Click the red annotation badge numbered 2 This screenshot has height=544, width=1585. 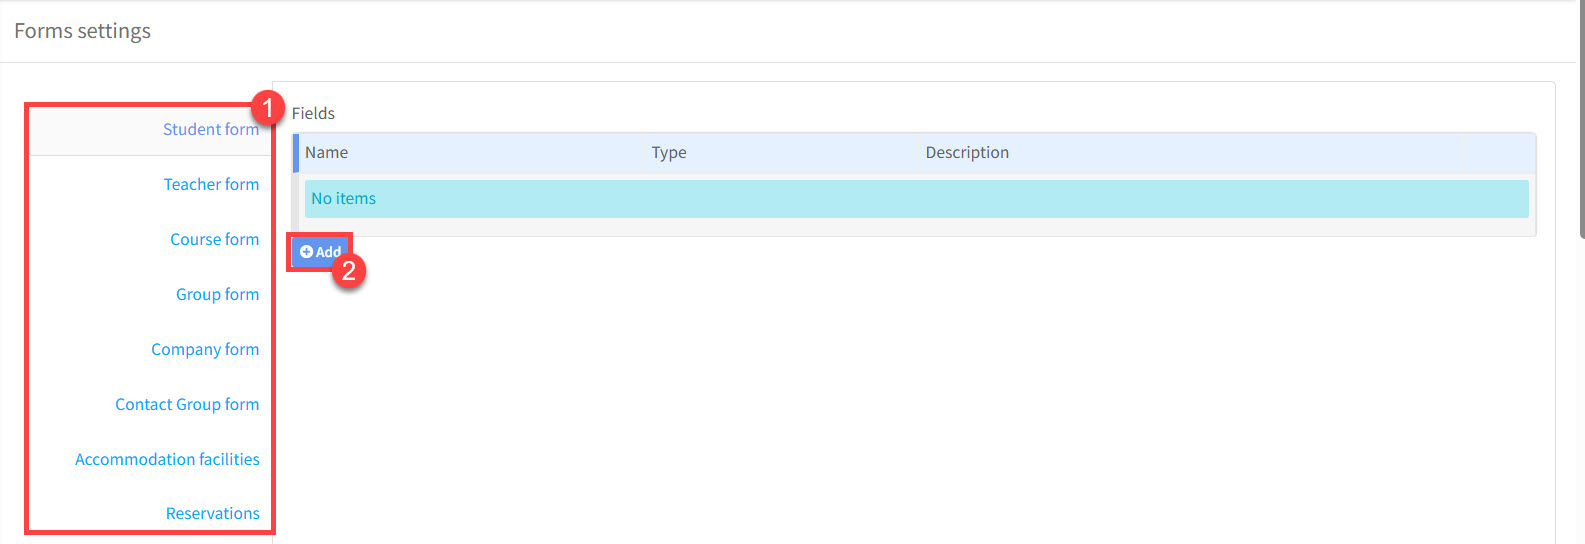pyautogui.click(x=349, y=271)
